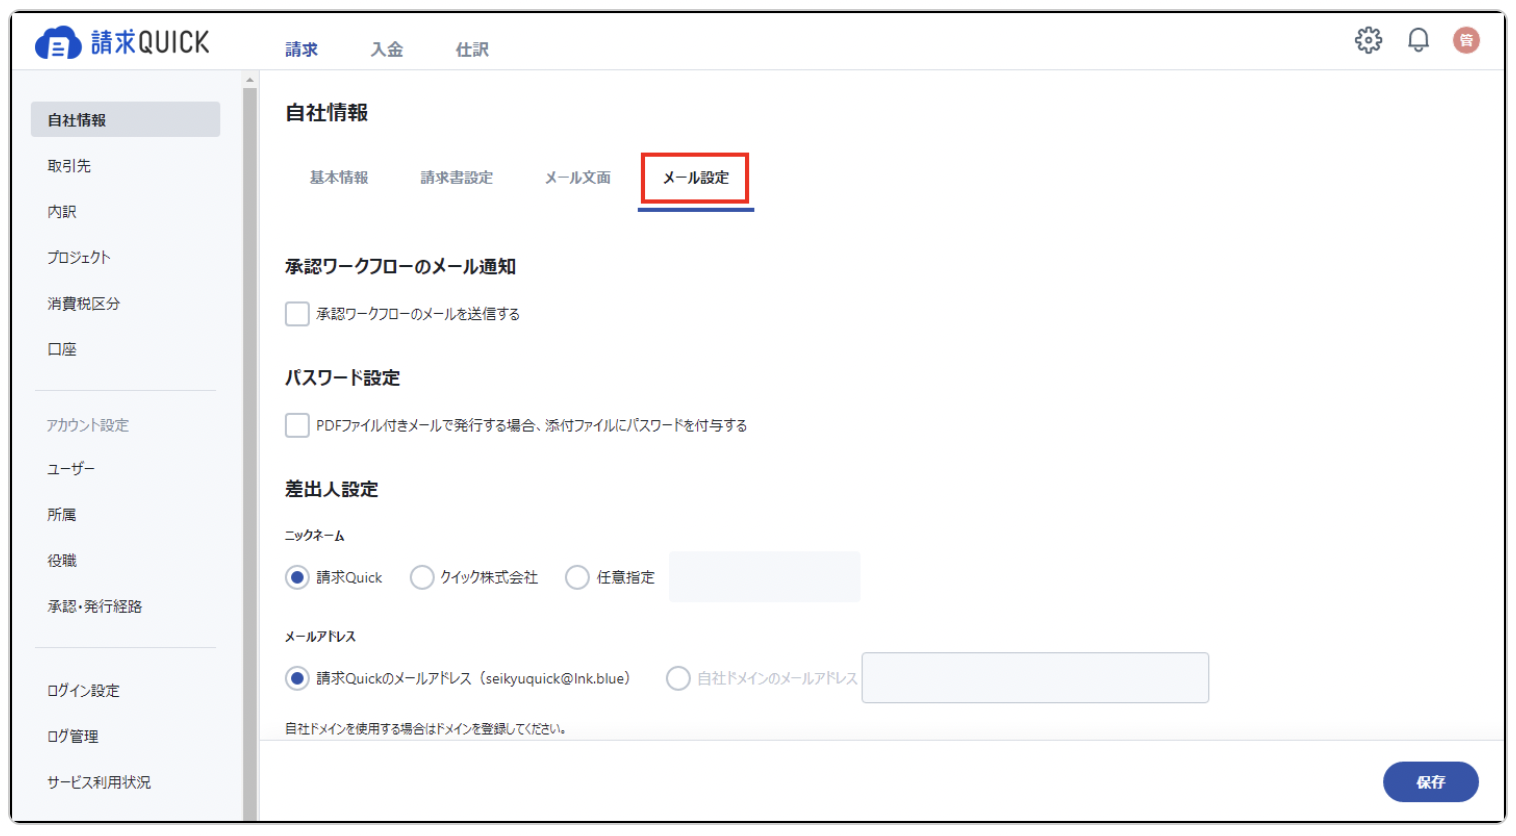Open the 入金 top menu
1516x836 pixels.
click(387, 49)
